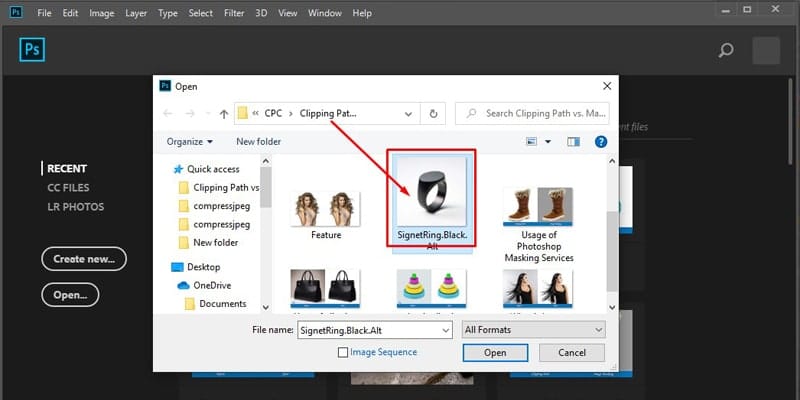Click the Desktop icon in tree
This screenshot has height=400, width=800.
177,267
